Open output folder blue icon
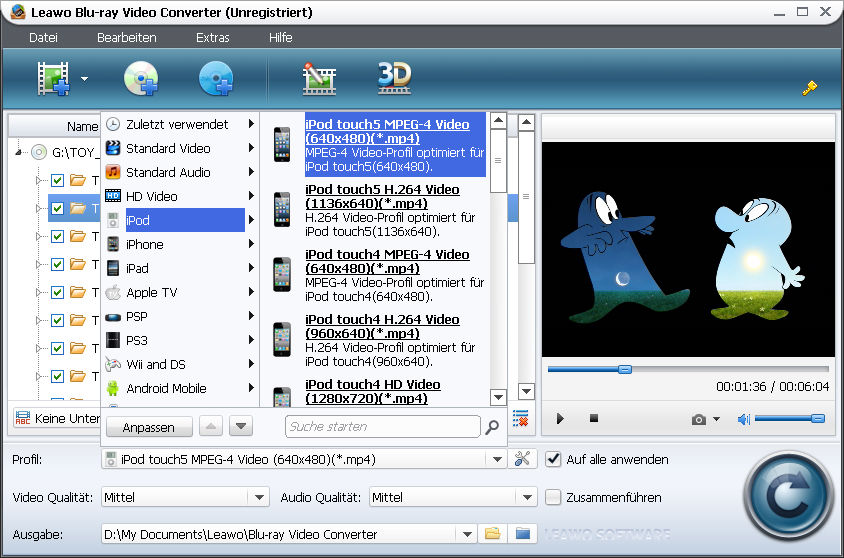 (523, 534)
